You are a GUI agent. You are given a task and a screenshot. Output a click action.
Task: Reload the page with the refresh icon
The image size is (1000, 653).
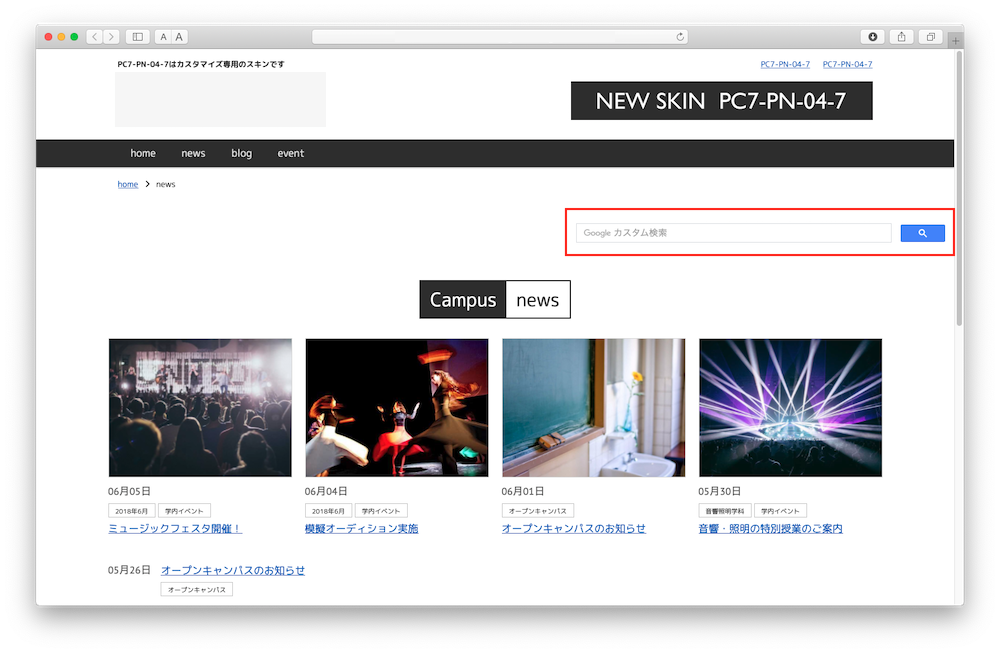680,37
